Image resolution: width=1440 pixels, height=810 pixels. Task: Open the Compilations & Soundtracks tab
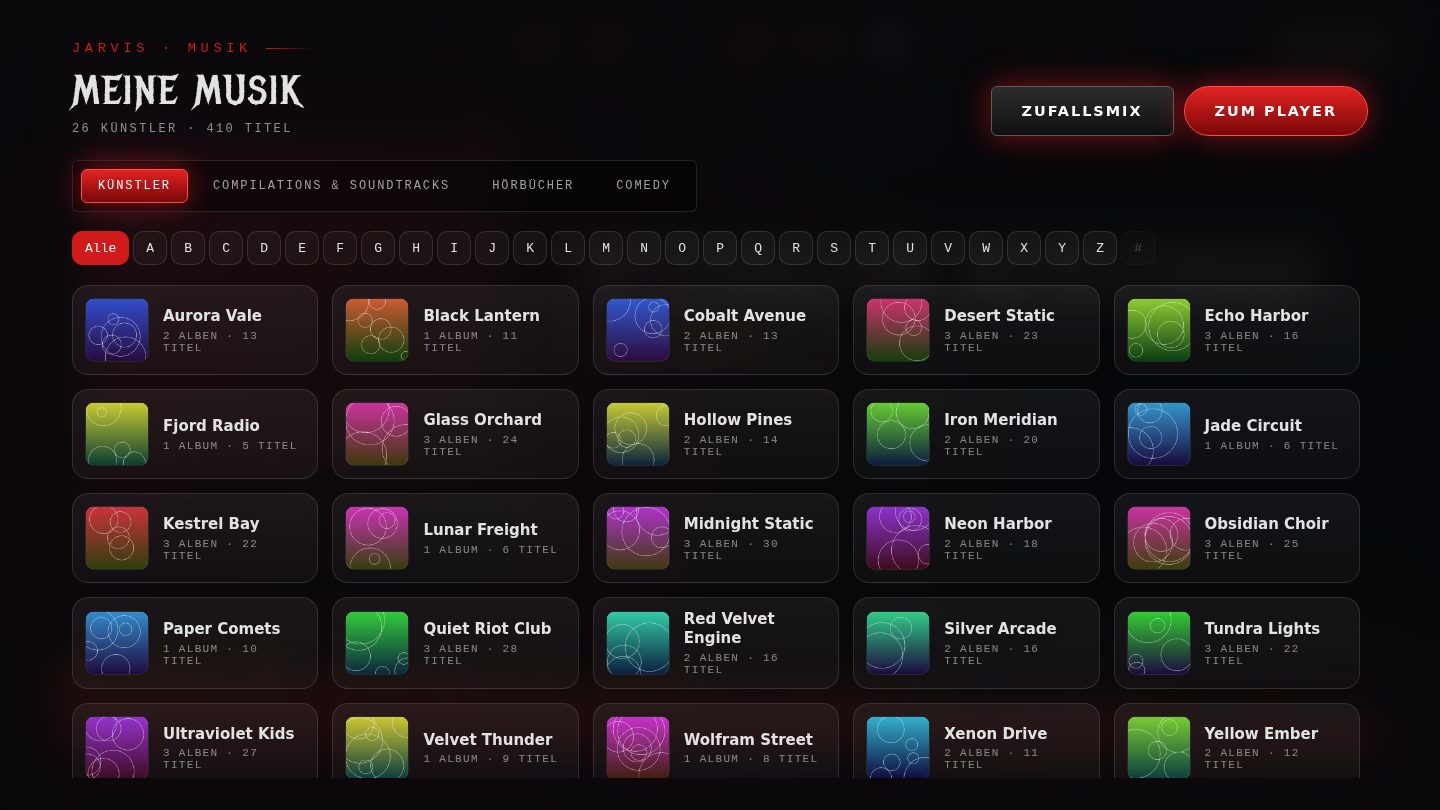coord(331,186)
